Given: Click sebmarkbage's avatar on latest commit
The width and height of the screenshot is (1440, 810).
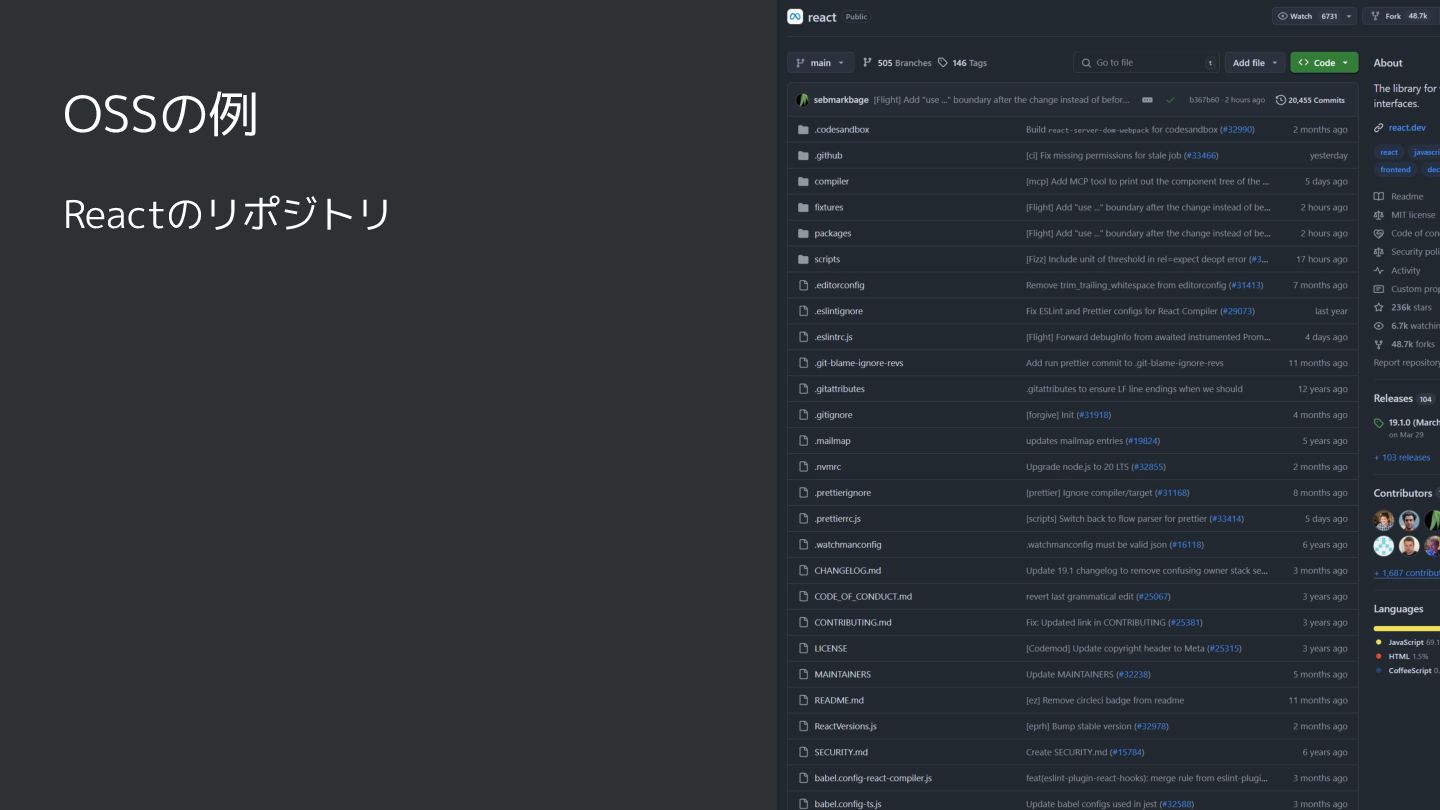Looking at the screenshot, I should (x=803, y=100).
